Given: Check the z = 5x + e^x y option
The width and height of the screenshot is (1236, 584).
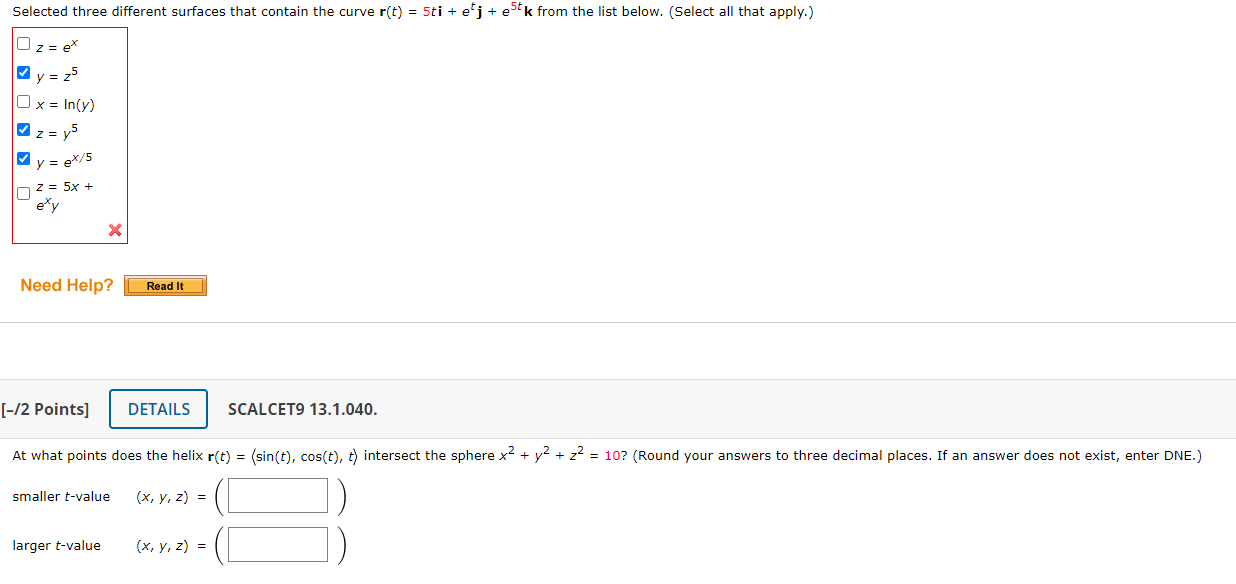Looking at the screenshot, I should tap(22, 193).
